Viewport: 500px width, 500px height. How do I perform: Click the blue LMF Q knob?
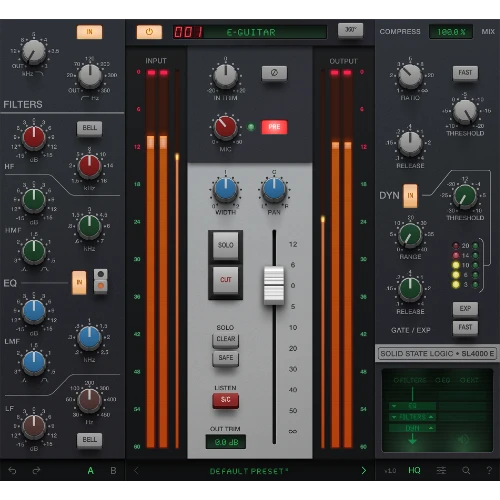(34, 362)
